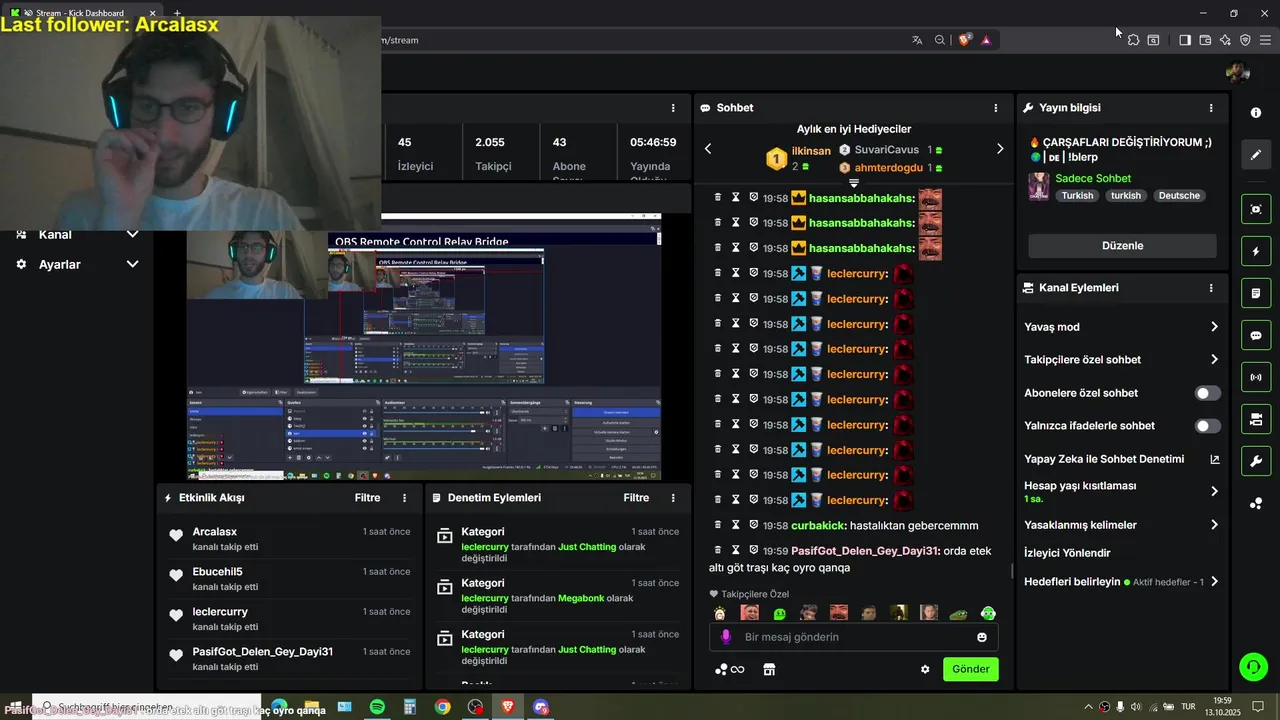1280x720 pixels.
Task: Open the camera capture panel icon
Action: pyautogui.click(x=1256, y=209)
